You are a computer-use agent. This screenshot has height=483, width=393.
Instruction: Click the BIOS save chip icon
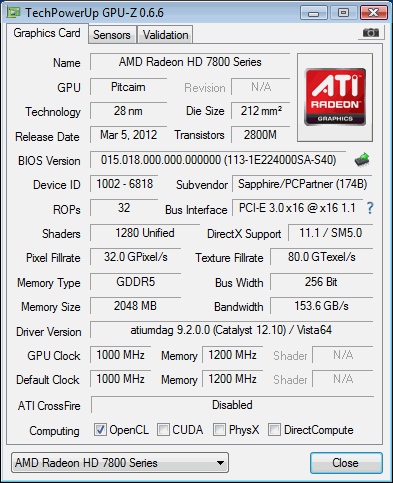click(362, 160)
